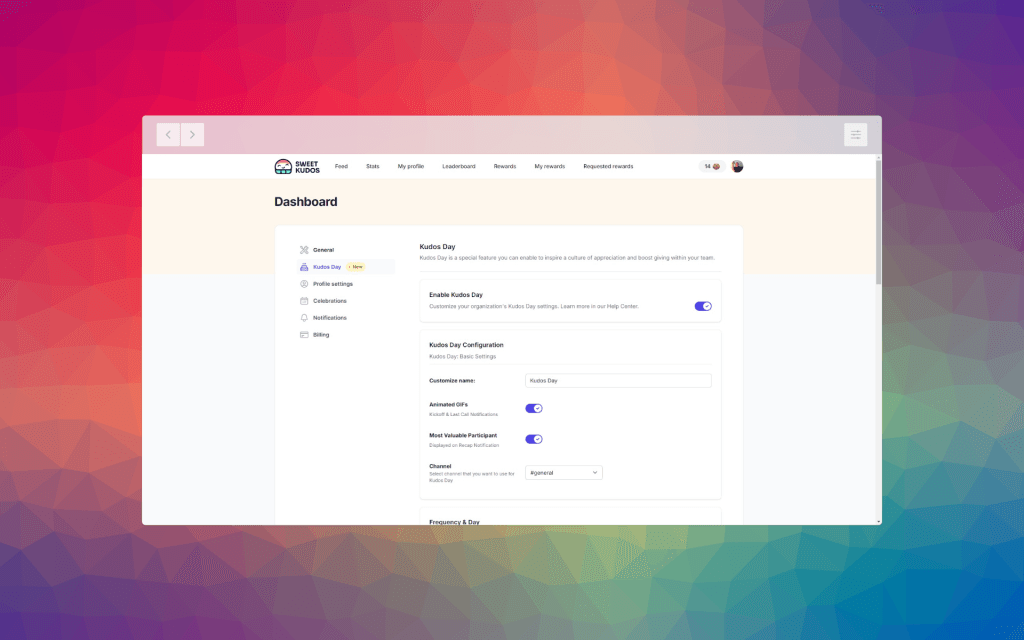The width and height of the screenshot is (1024, 640).
Task: Click the Kudos Day cake icon
Action: (304, 267)
